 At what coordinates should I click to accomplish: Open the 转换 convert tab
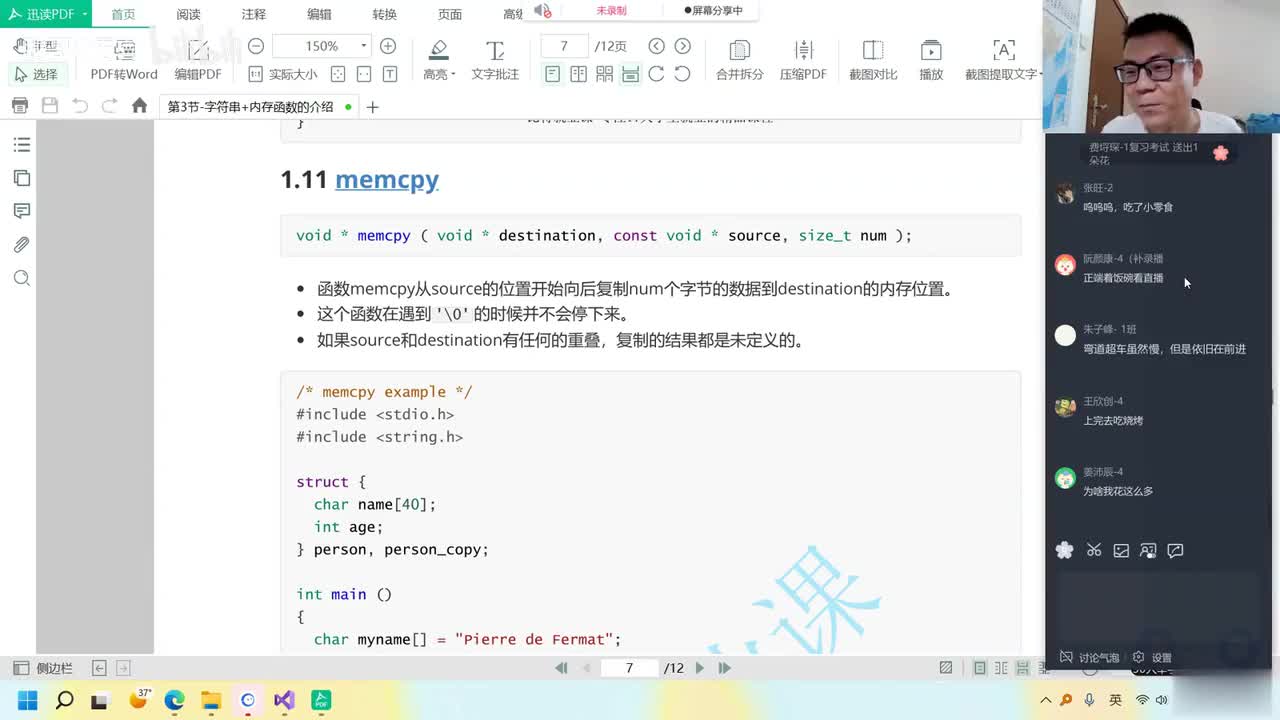(384, 14)
